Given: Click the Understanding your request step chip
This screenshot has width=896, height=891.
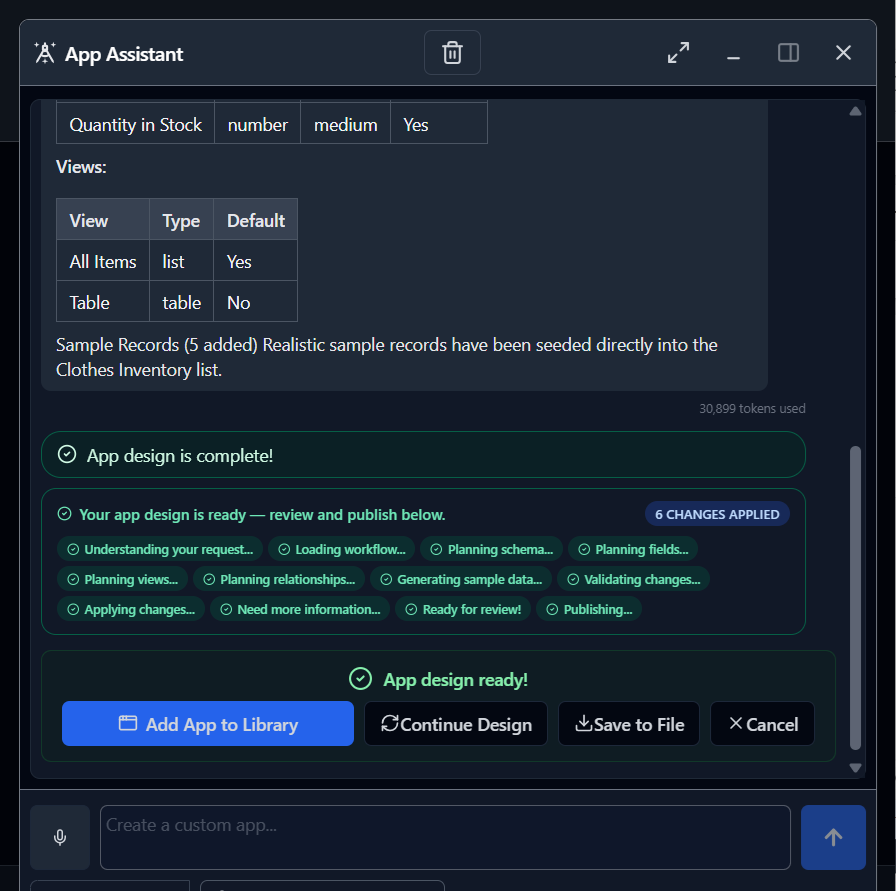Looking at the screenshot, I should [160, 549].
